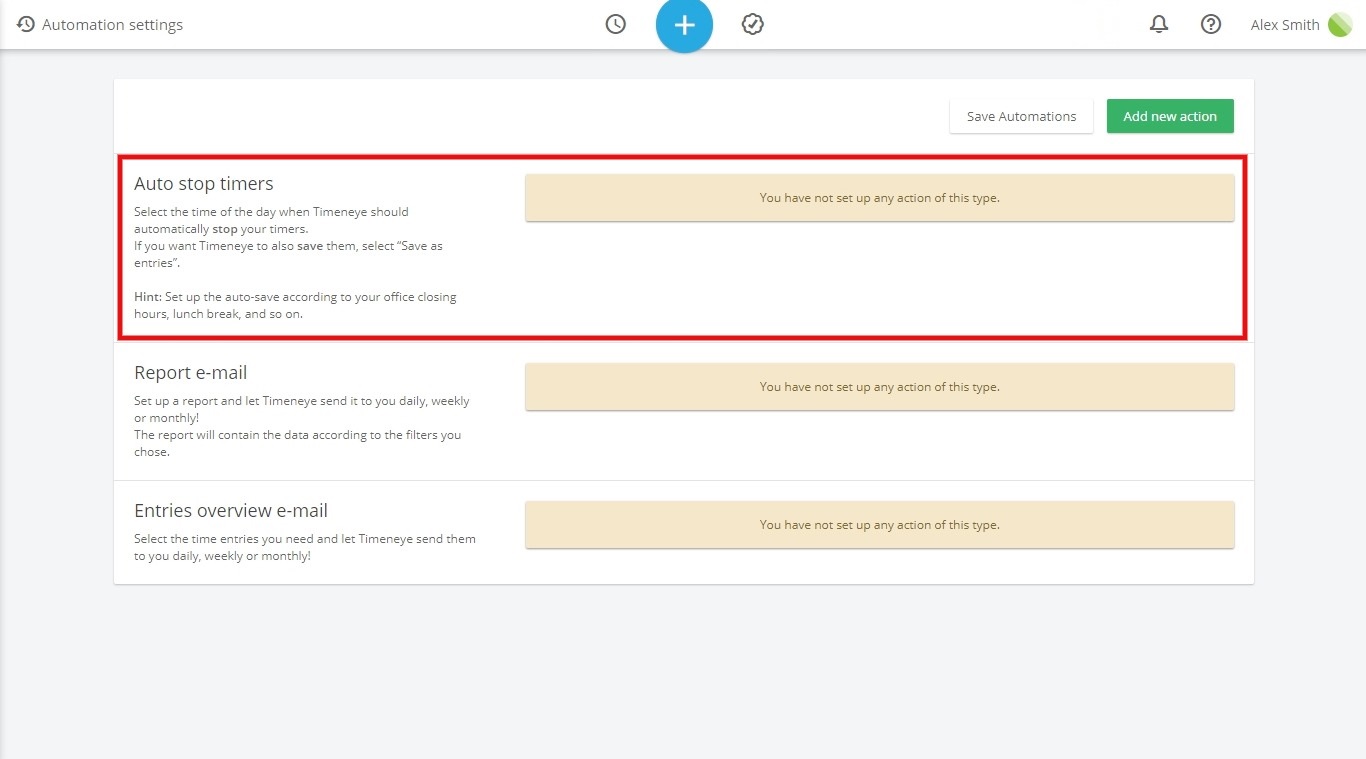Click the sentence mentioning "Save as entries"

point(288,254)
